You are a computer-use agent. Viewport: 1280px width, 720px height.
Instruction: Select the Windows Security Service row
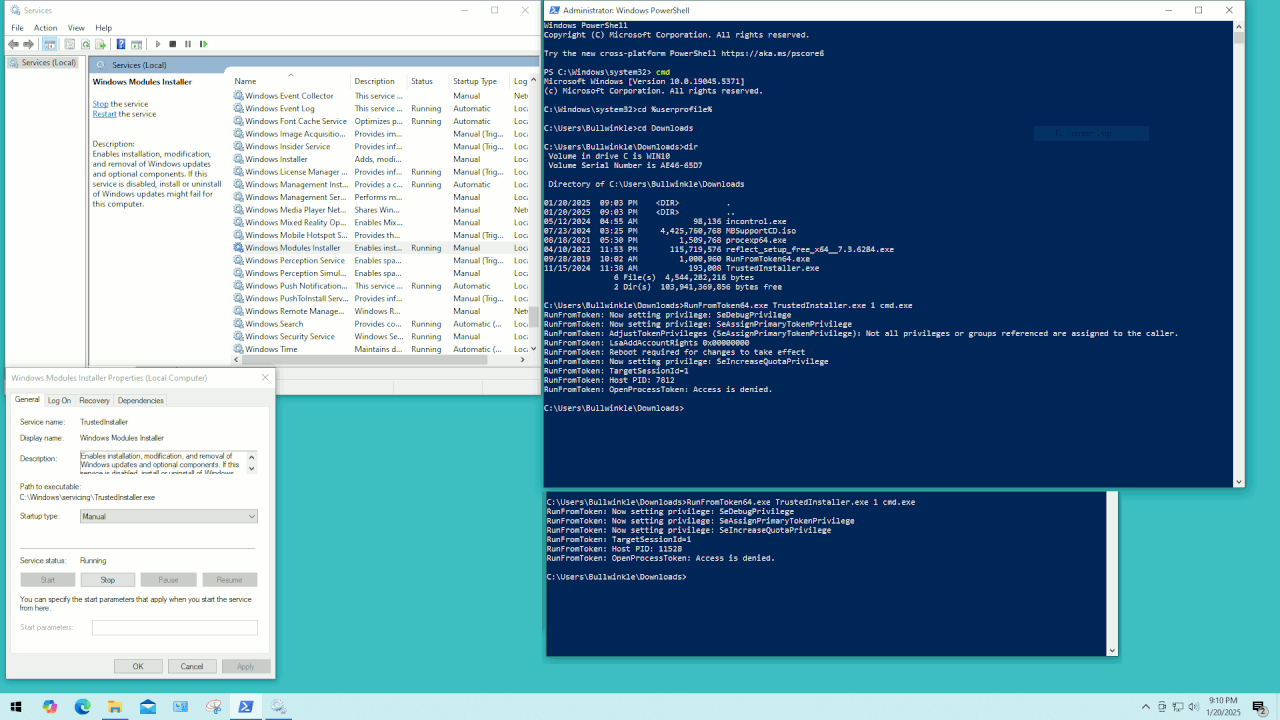tap(380, 336)
